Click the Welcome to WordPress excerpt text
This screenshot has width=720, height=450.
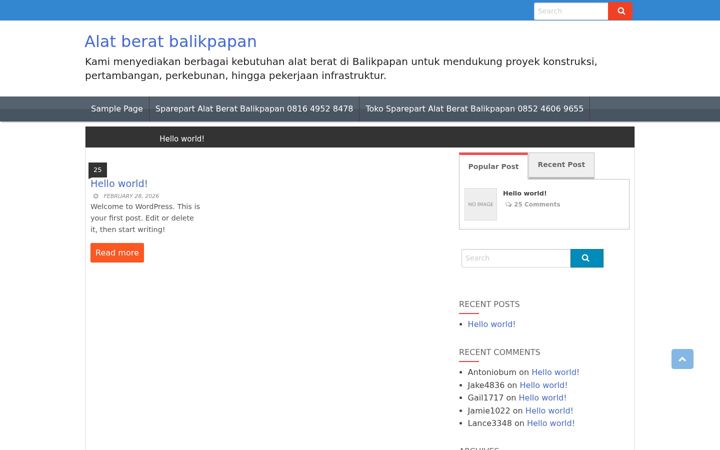coord(145,218)
